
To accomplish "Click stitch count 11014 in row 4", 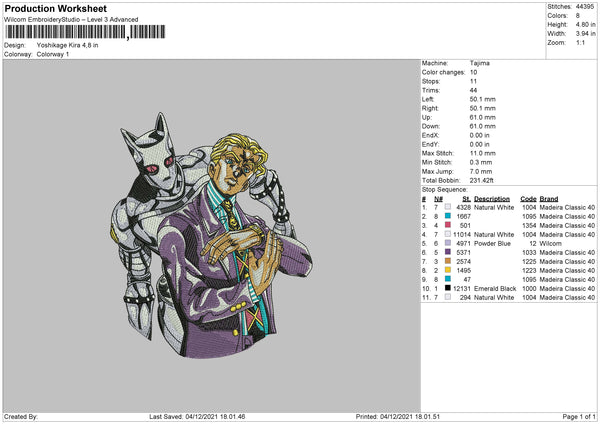I will 462,235.
